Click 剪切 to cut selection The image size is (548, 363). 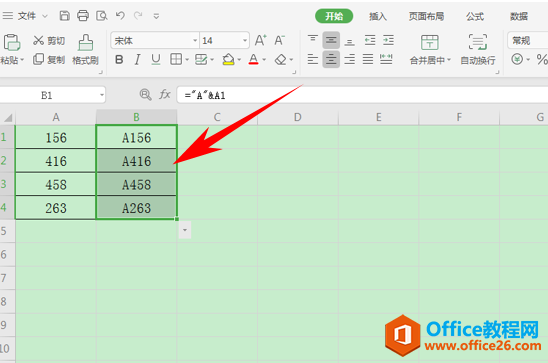[49, 41]
